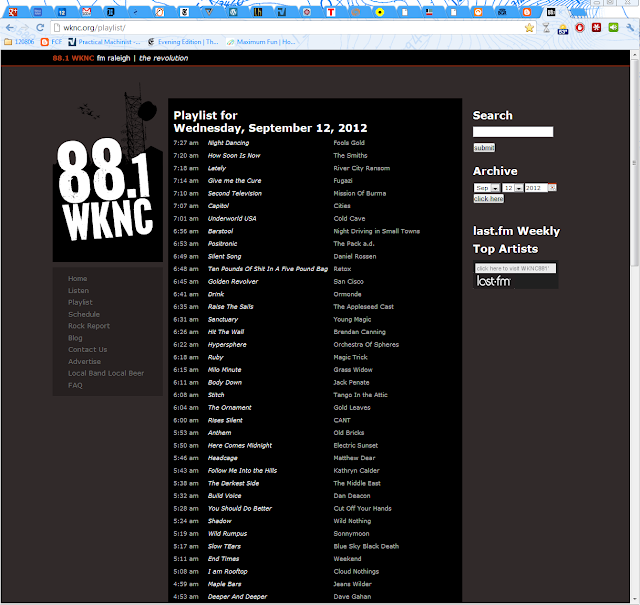Viewport: 640px width, 605px height.
Task: Bookmark this page with the star icon
Action: pos(529,28)
